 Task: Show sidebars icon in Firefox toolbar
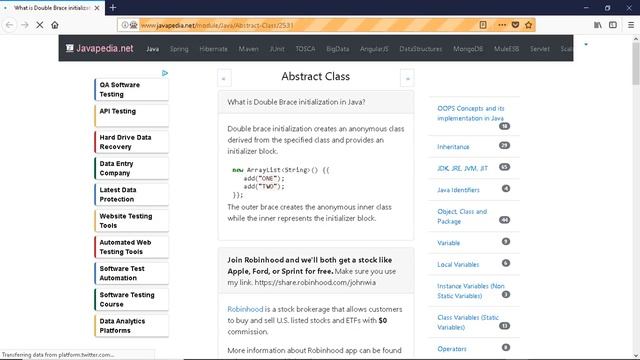point(613,25)
